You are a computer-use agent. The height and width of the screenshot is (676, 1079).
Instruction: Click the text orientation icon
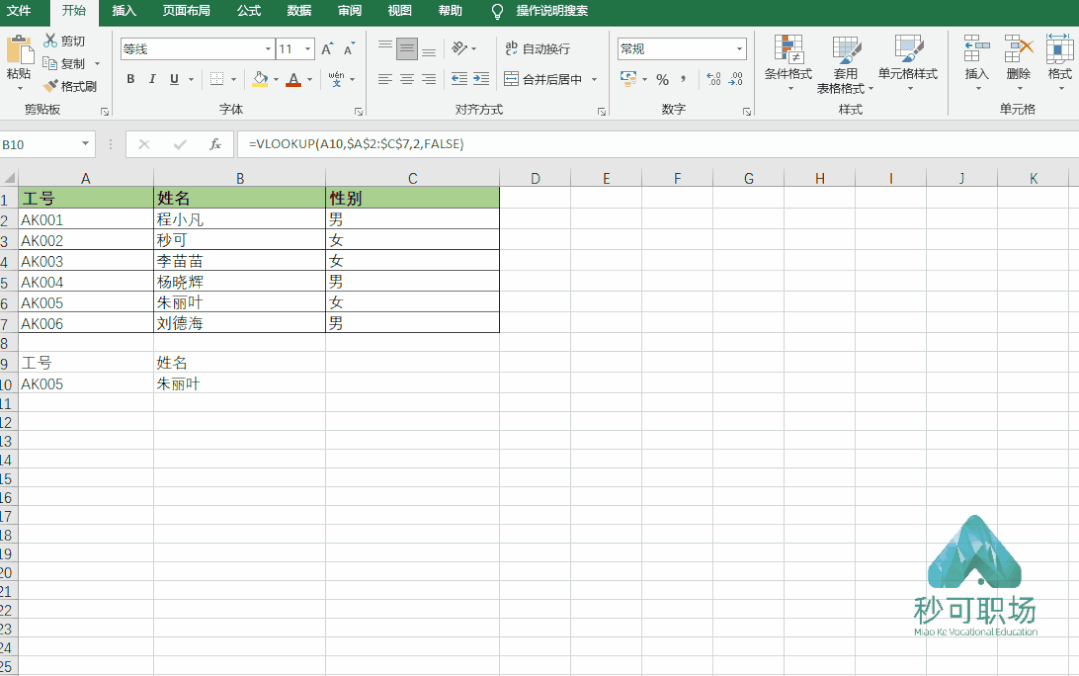pos(460,48)
